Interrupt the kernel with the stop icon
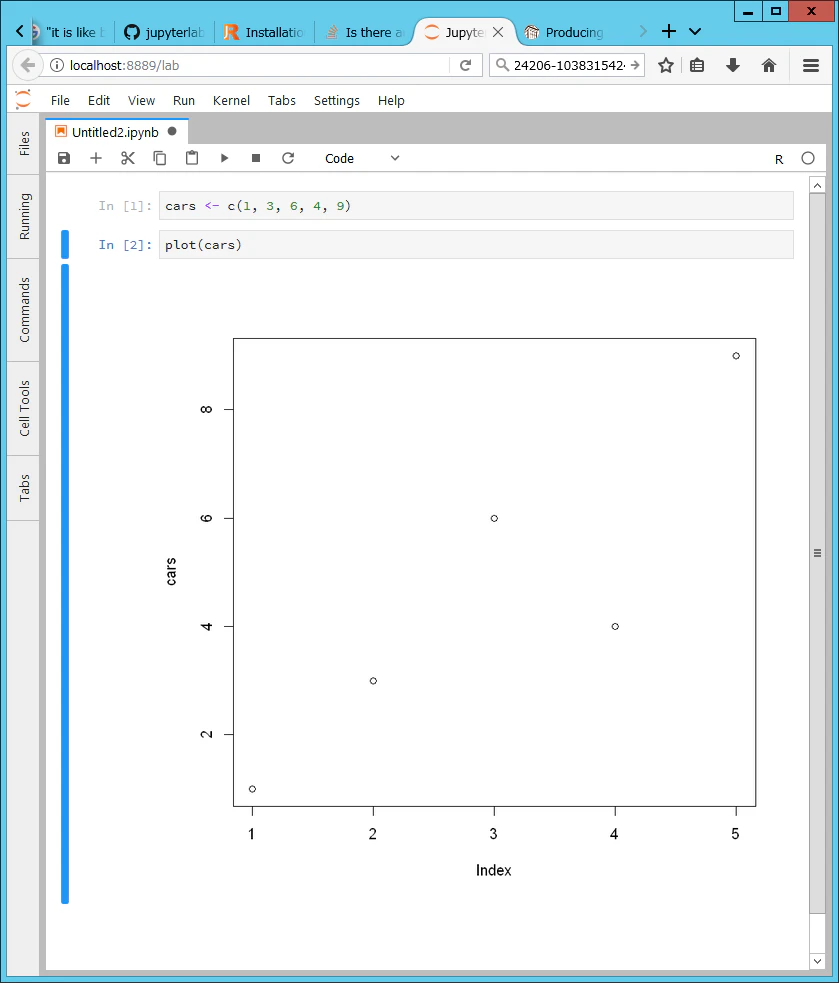 click(256, 158)
